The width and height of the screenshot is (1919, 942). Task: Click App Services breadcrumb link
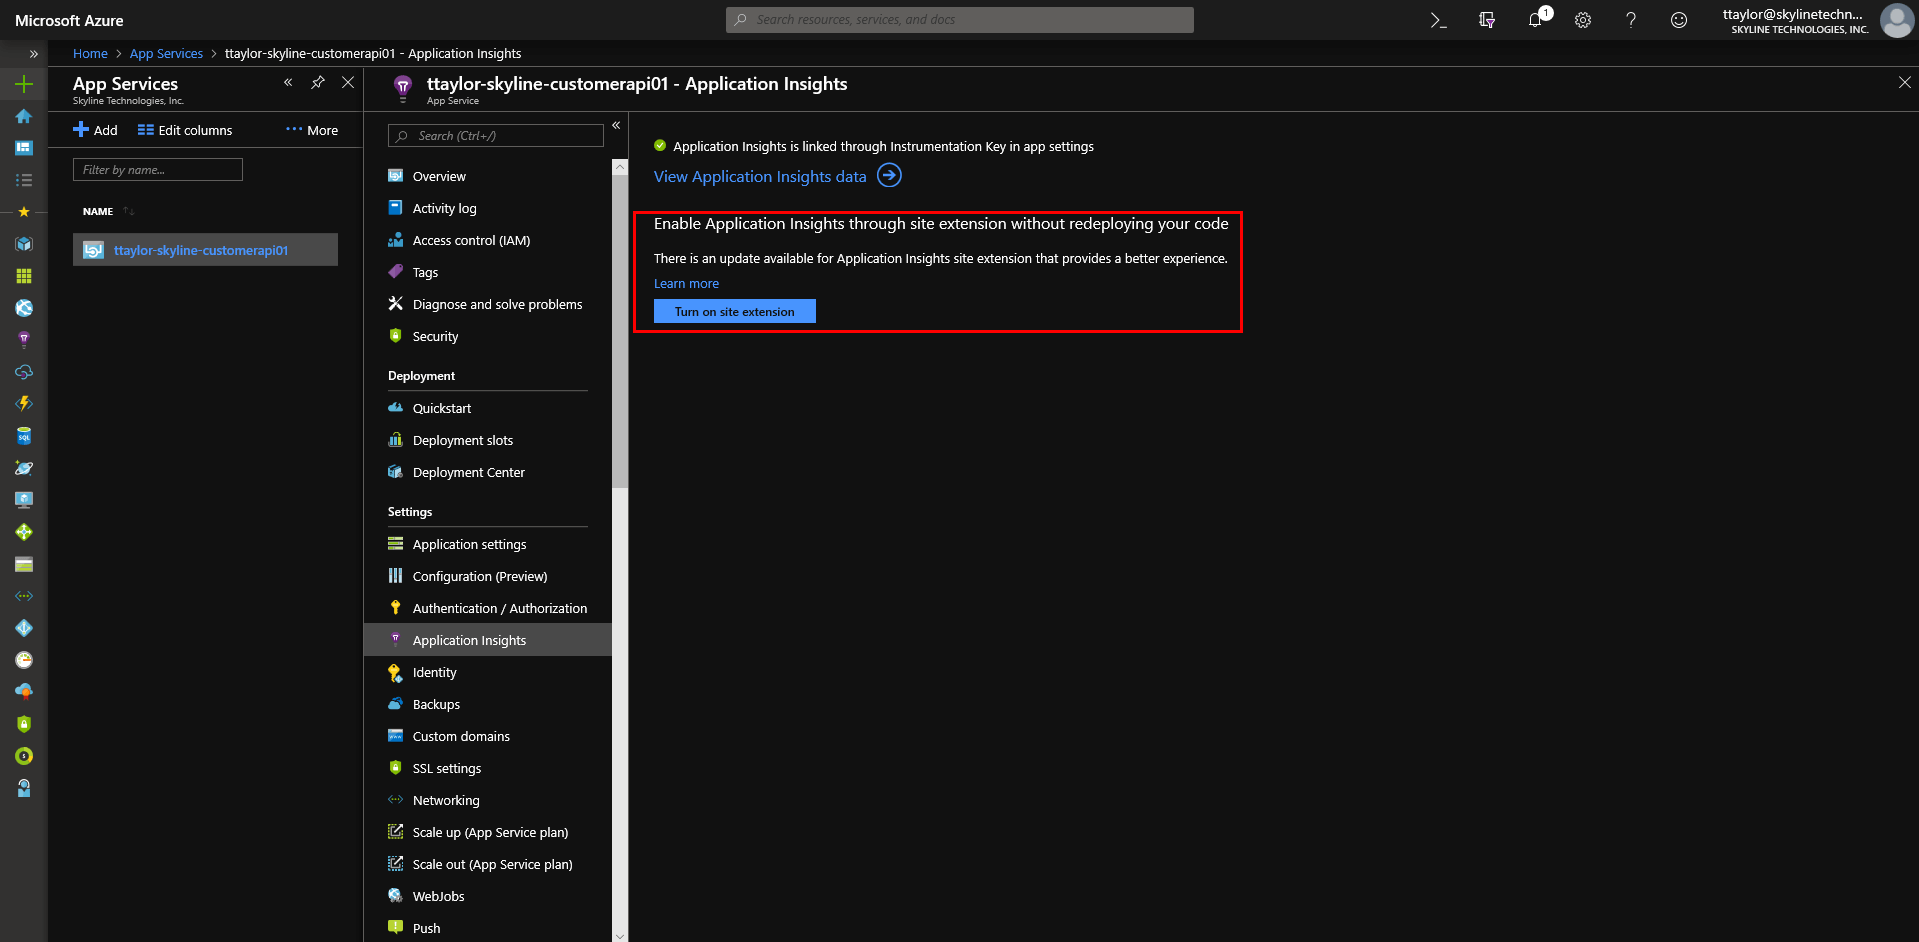pyautogui.click(x=166, y=54)
